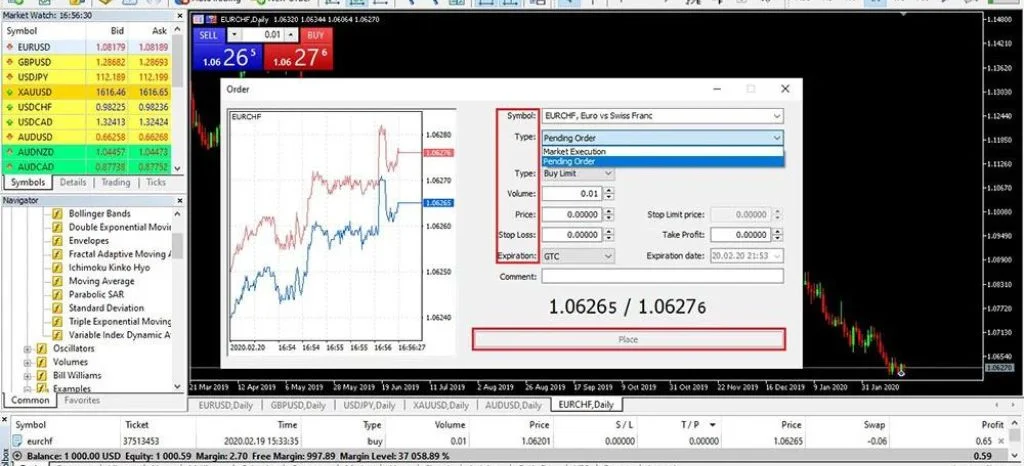Click the EURUSD symbol arrow icon
The width and height of the screenshot is (1024, 466).
point(9,46)
